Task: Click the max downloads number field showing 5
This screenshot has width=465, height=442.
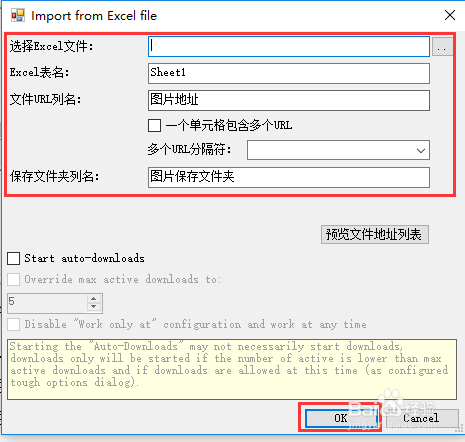Action: 47,303
